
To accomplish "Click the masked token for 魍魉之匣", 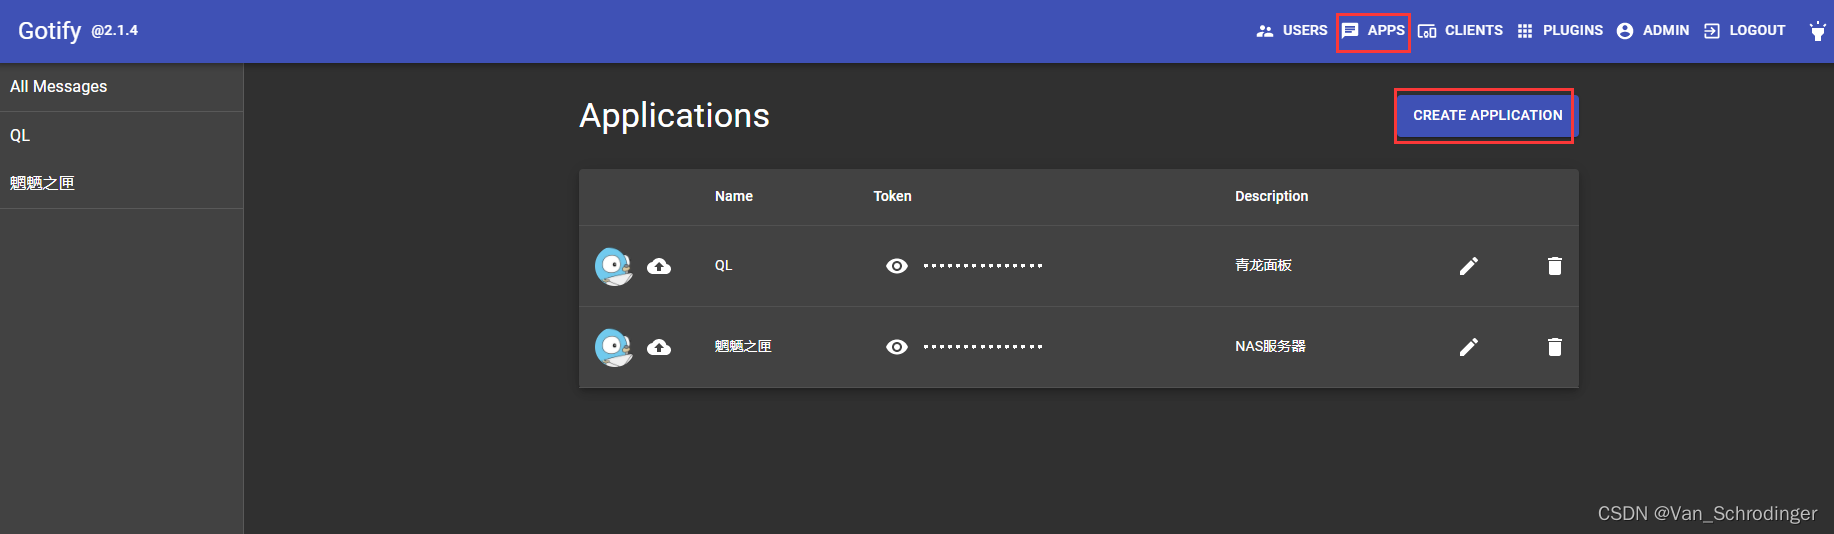I will [x=983, y=347].
